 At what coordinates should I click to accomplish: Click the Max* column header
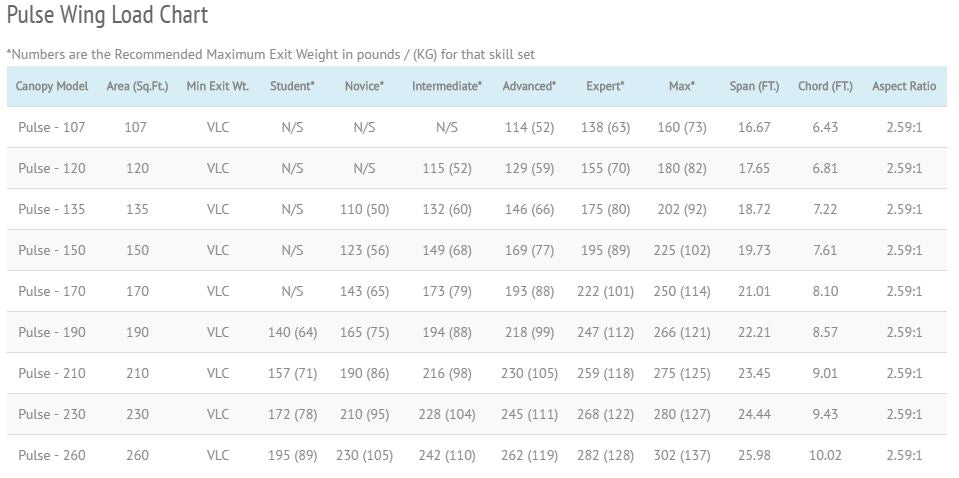(682, 86)
